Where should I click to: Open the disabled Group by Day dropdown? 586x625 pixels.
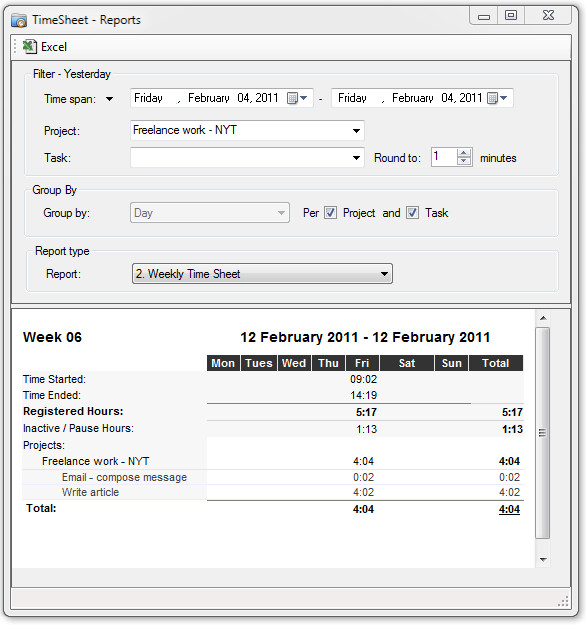pos(210,213)
